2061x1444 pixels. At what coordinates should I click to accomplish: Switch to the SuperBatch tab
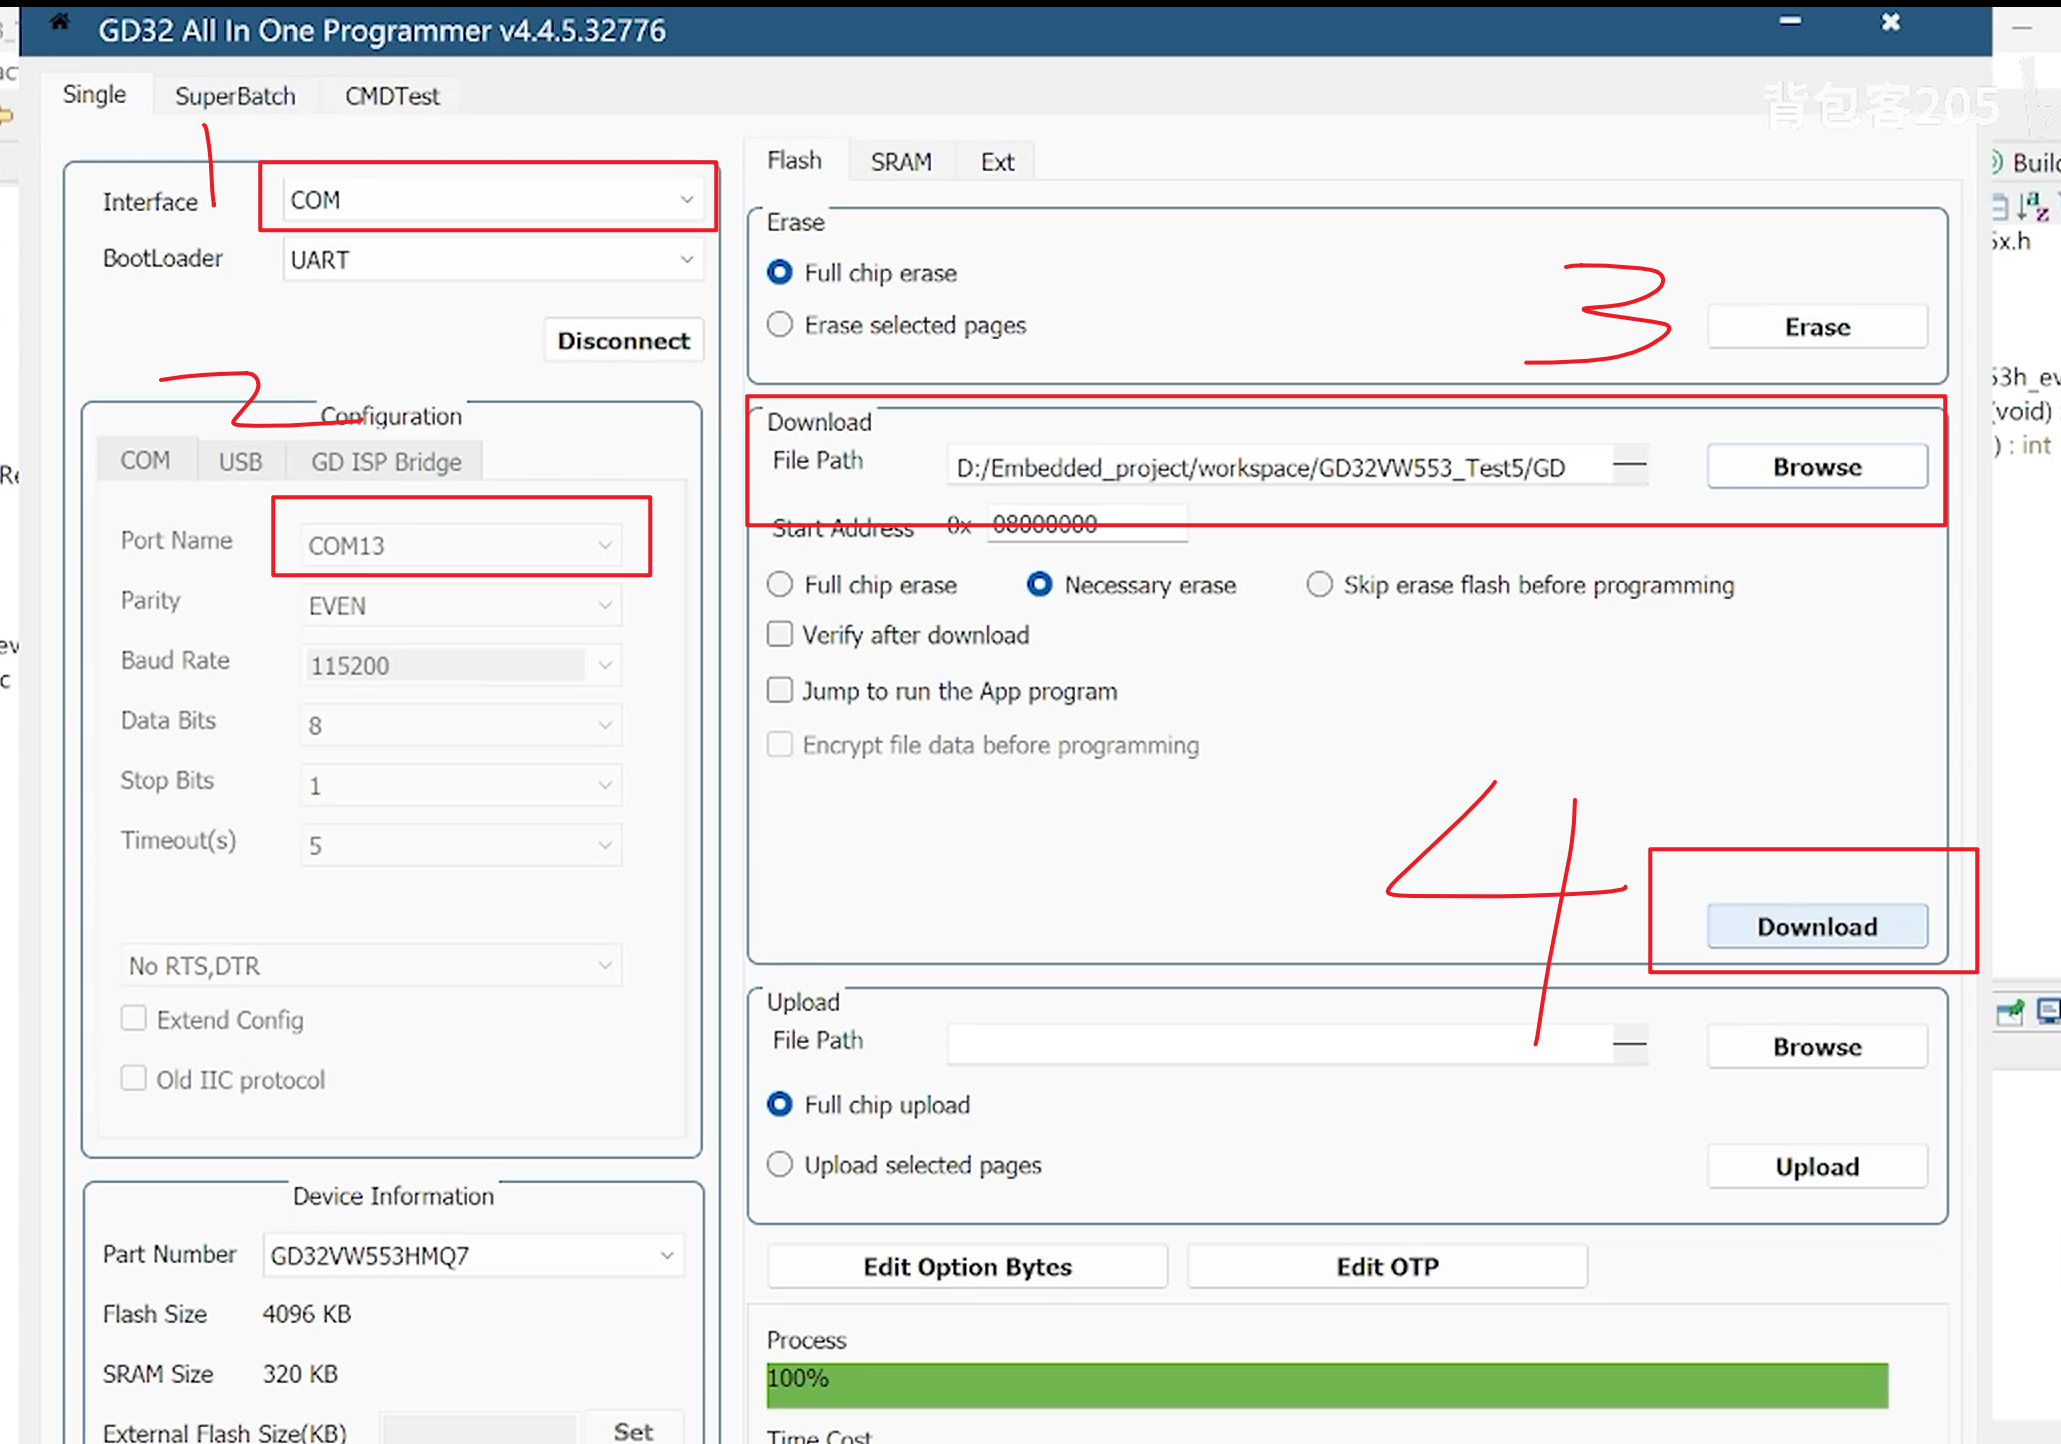point(235,96)
